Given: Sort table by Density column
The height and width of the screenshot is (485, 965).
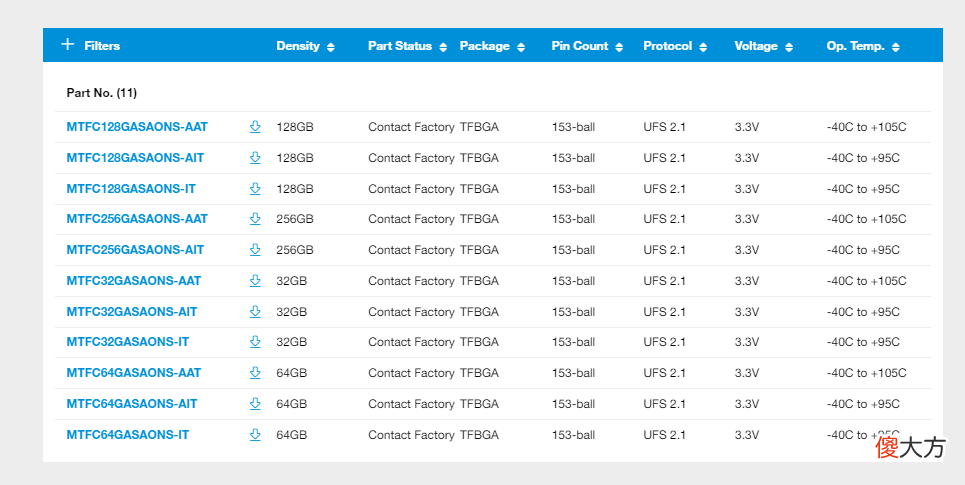Looking at the screenshot, I should click(x=305, y=46).
